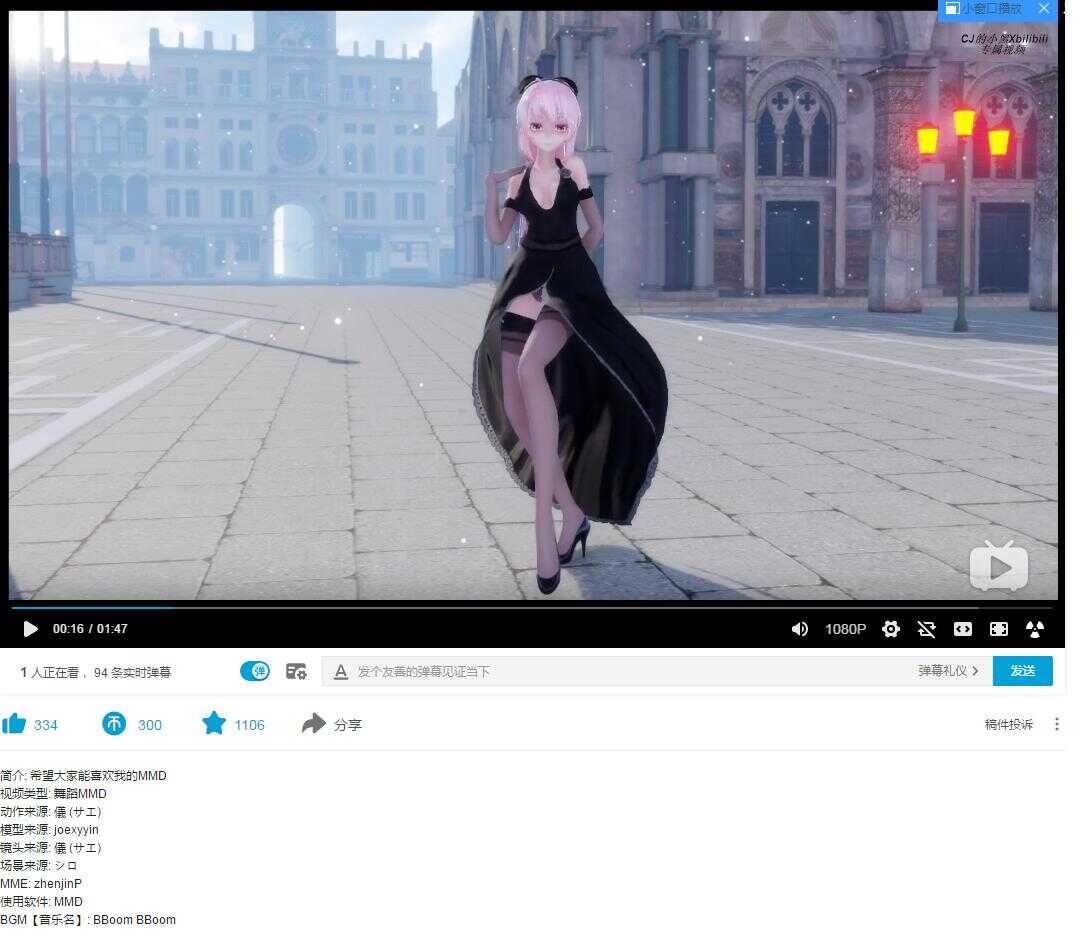Play the paused video
This screenshot has height=932, width=1084.
coord(30,628)
